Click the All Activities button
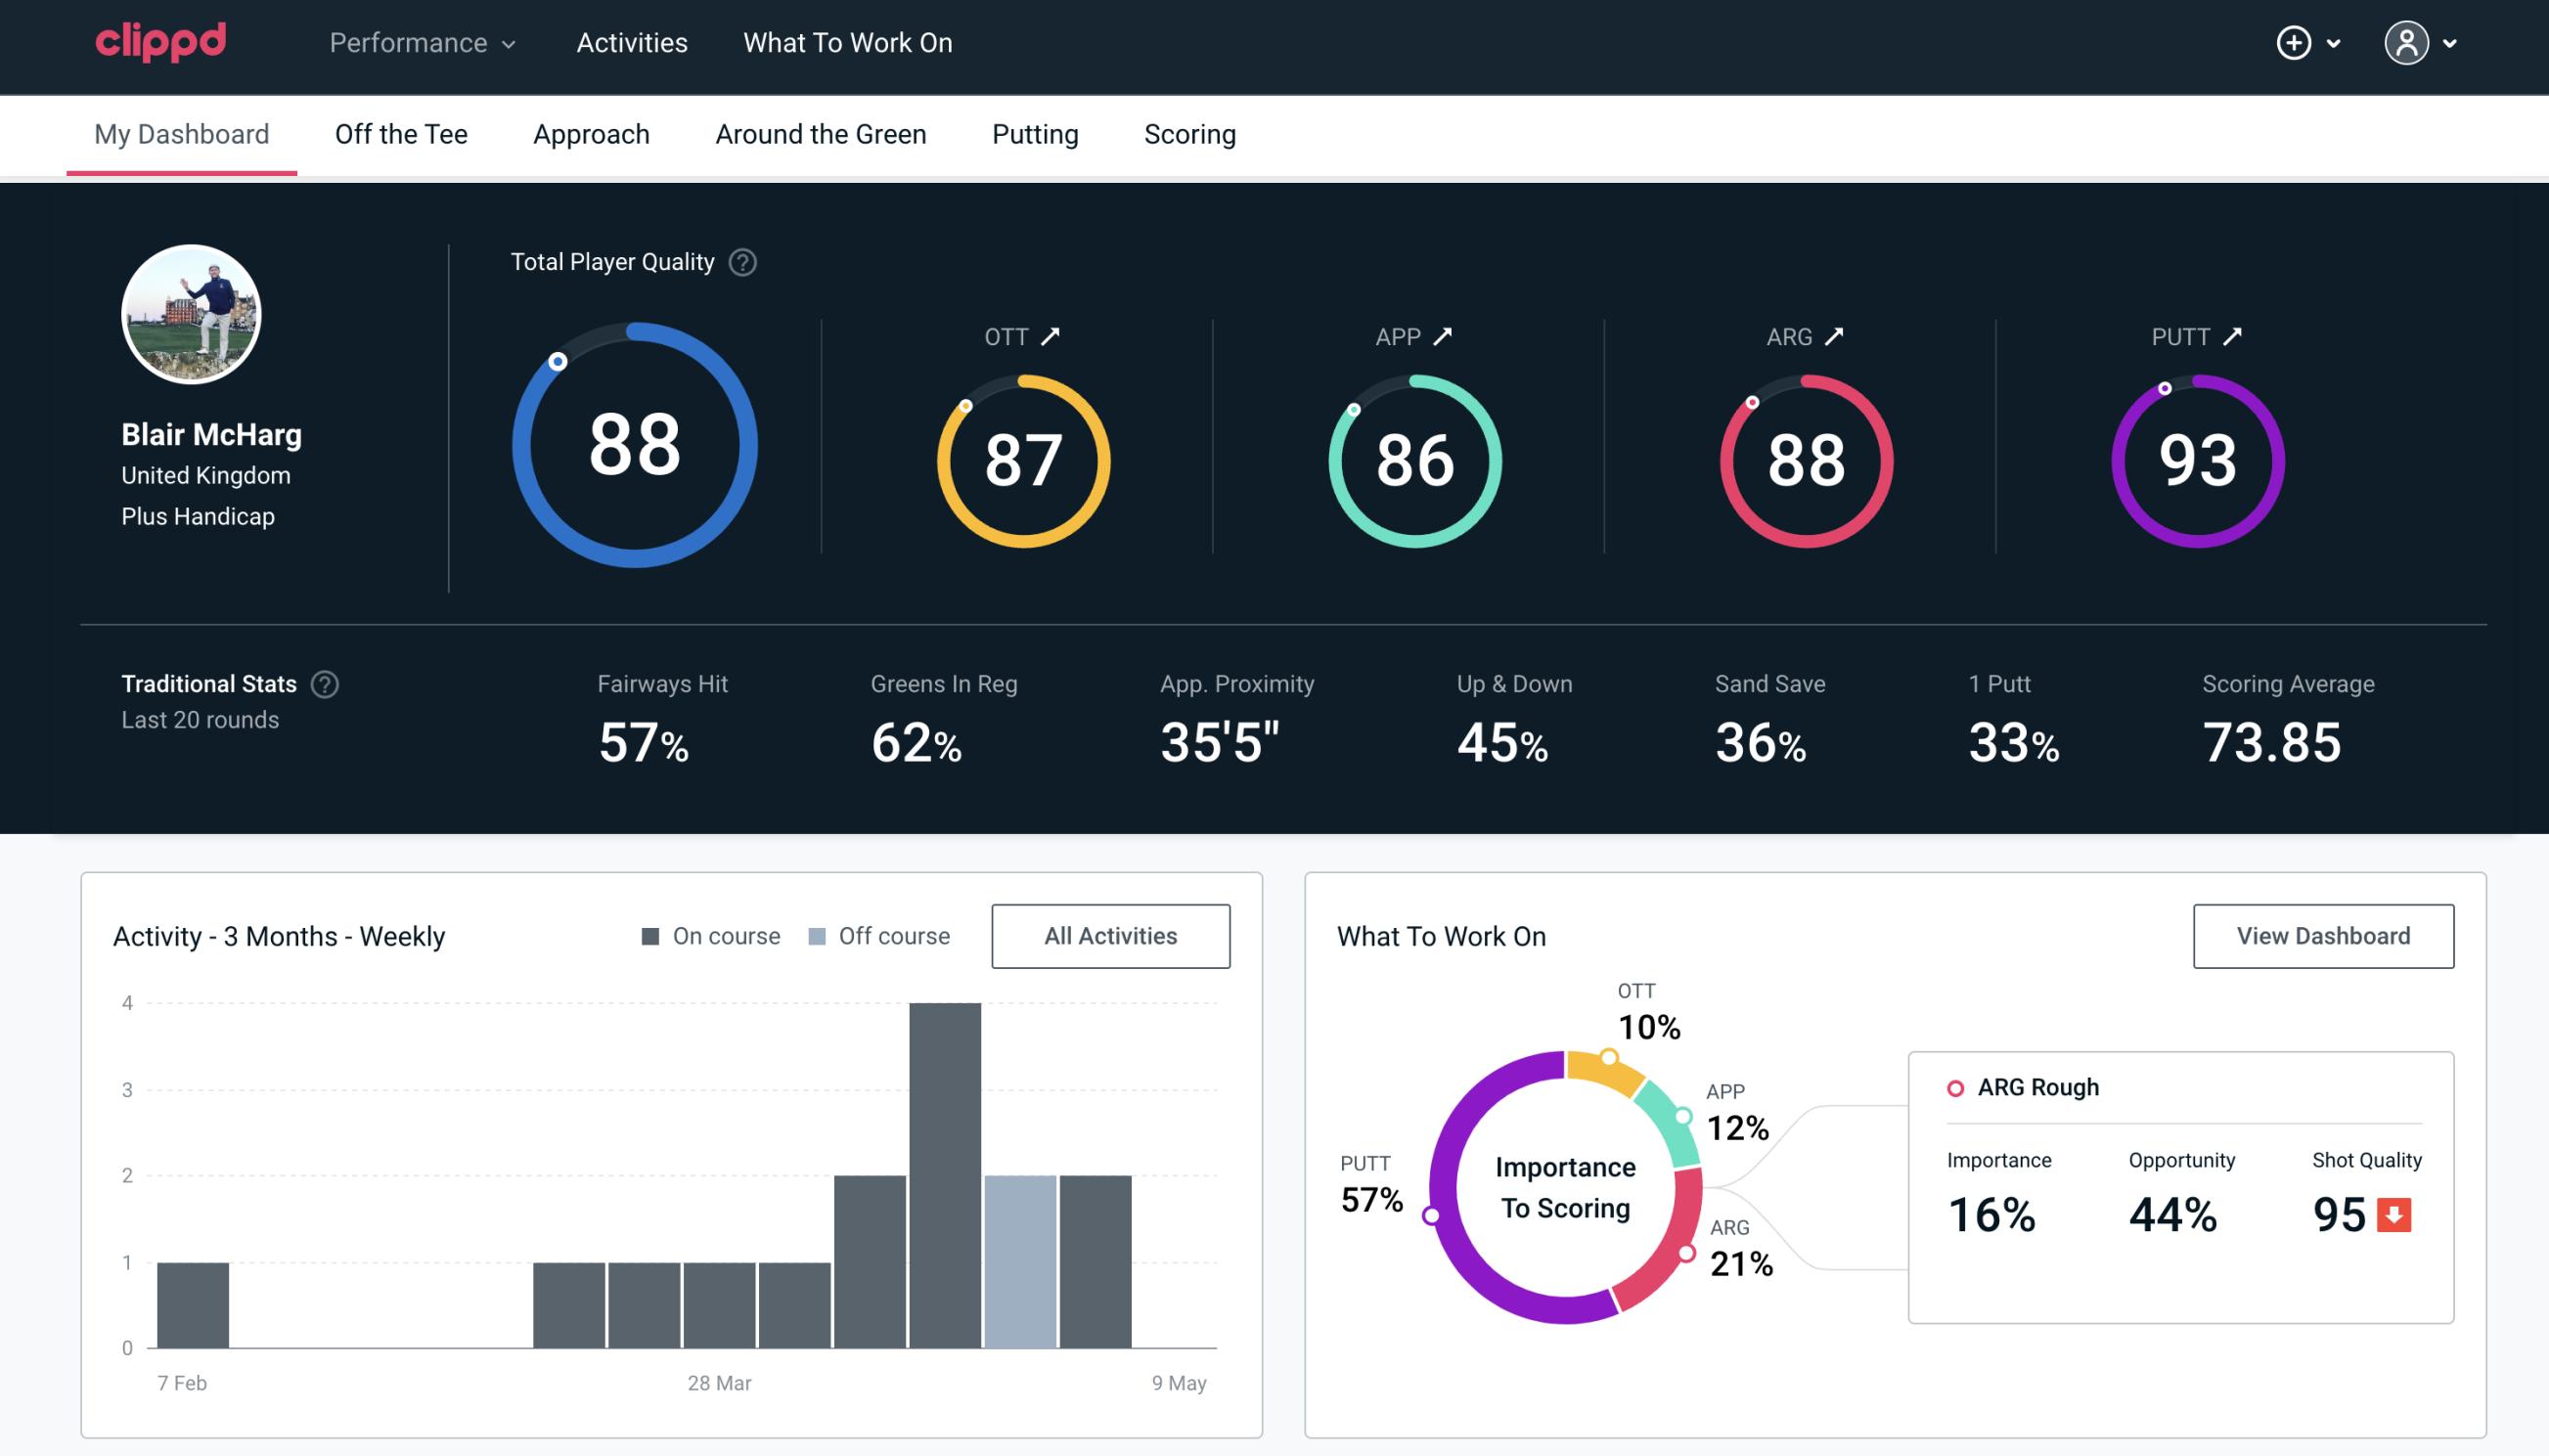The image size is (2549, 1456). point(1110,936)
